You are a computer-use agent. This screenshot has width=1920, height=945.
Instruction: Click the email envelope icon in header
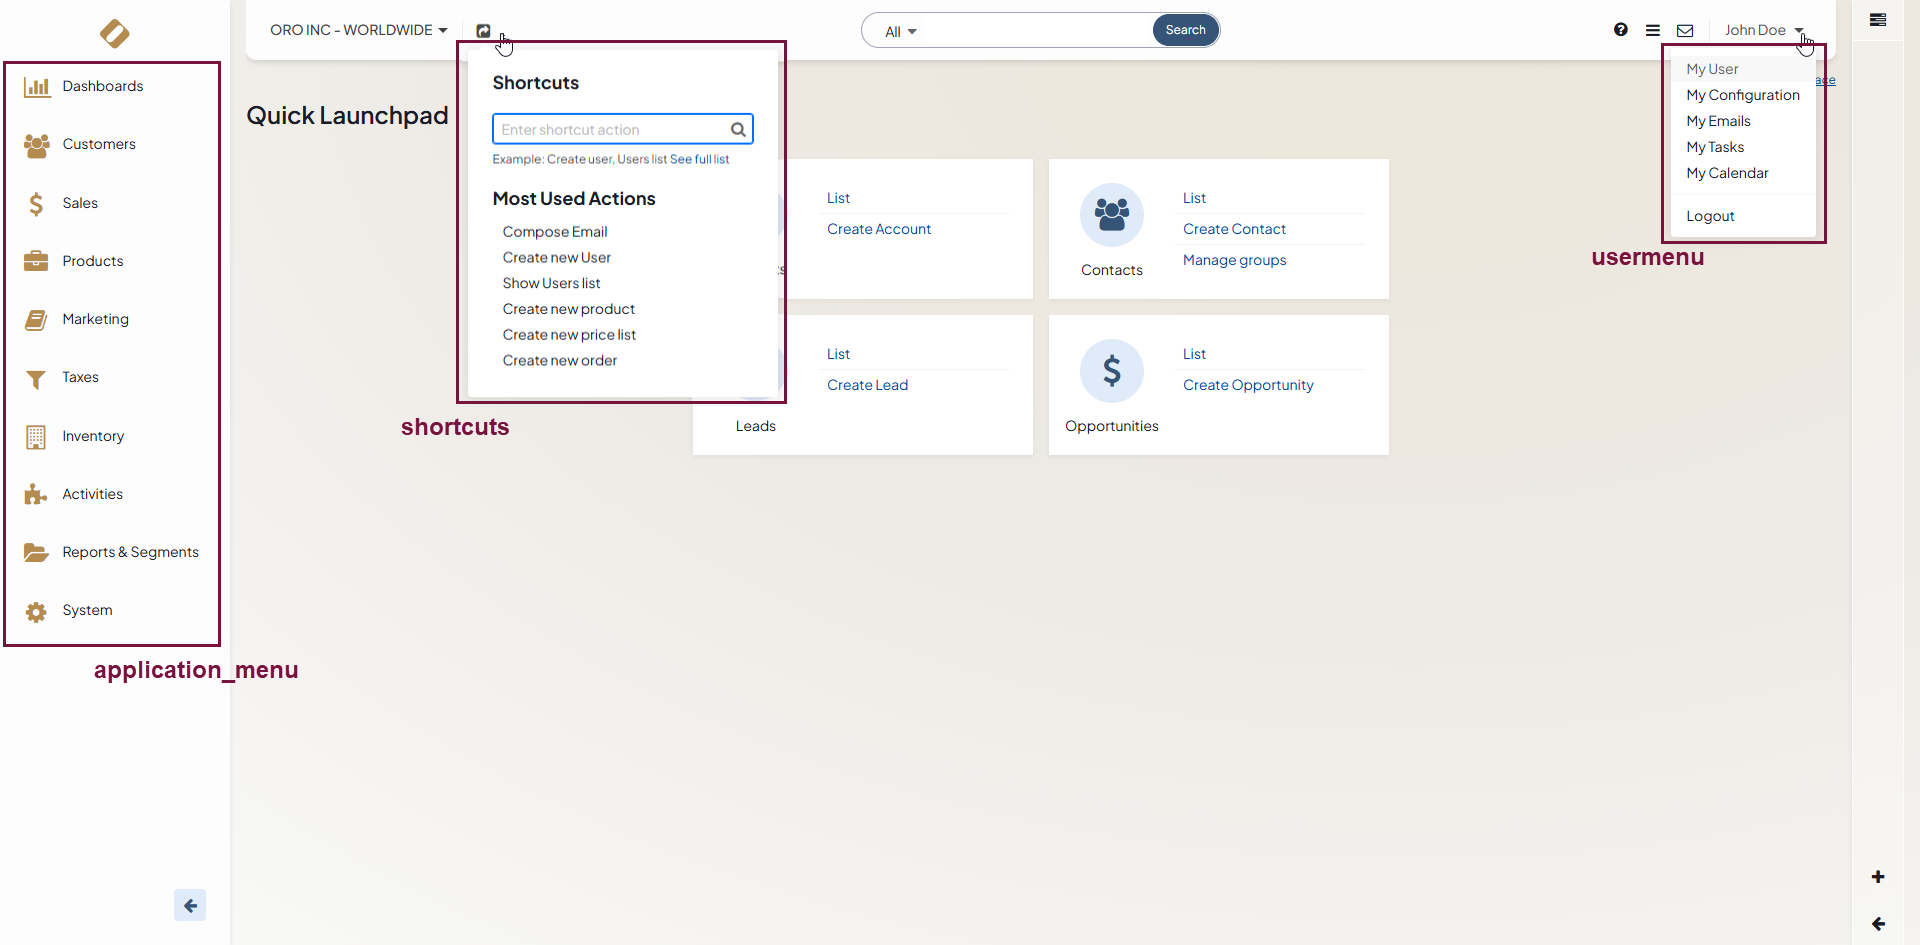point(1685,31)
